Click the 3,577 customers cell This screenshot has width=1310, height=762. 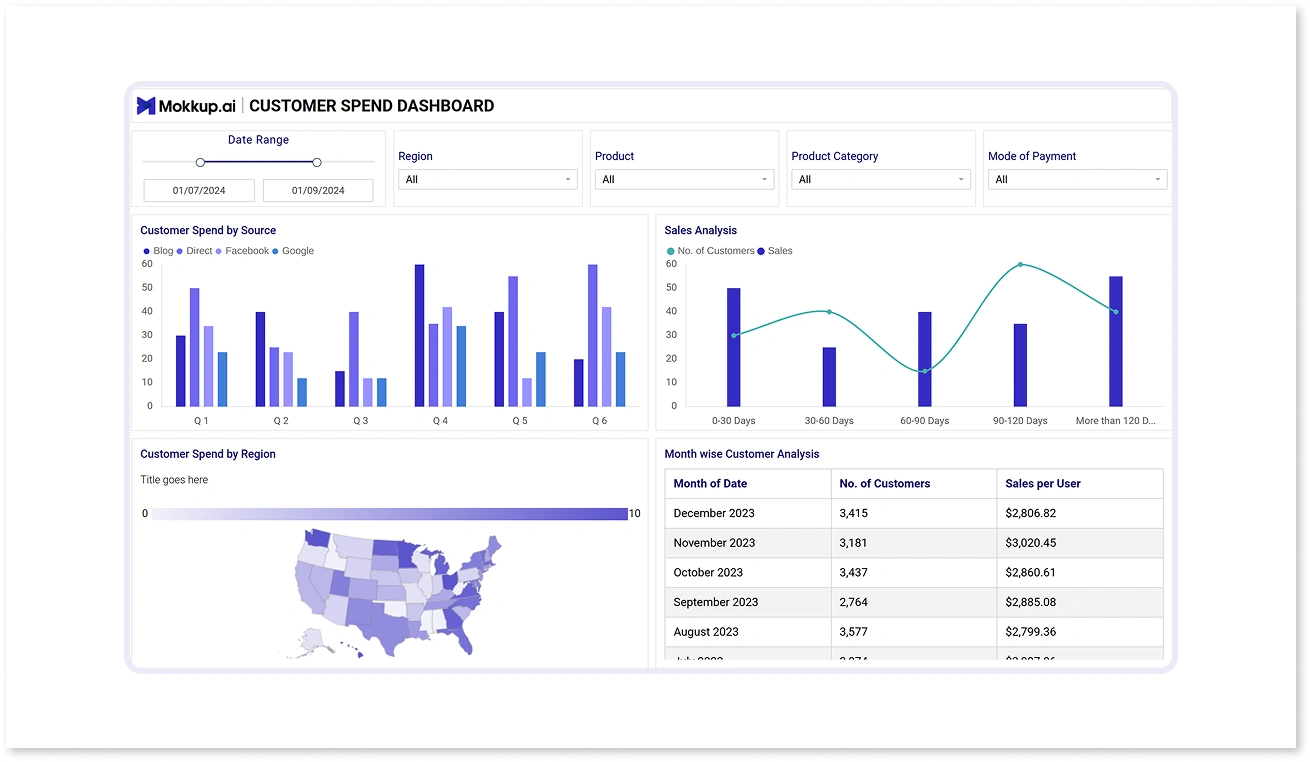(x=914, y=632)
